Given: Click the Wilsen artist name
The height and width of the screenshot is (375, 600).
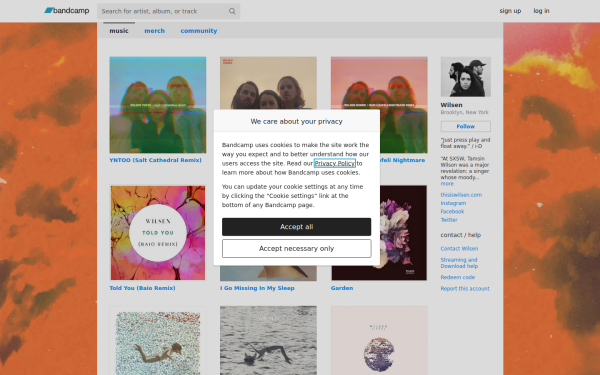Looking at the screenshot, I should pyautogui.click(x=452, y=105).
